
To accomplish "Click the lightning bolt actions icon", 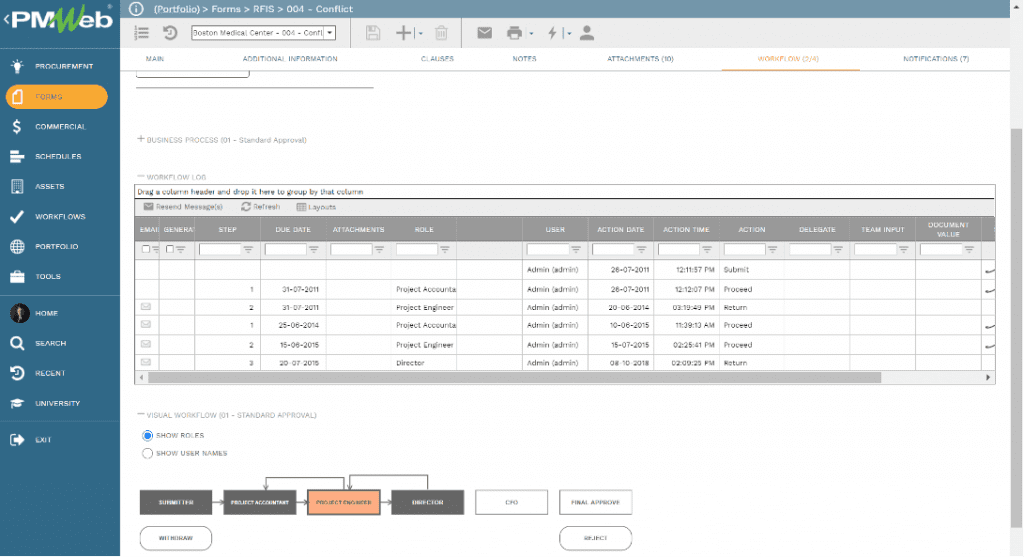I will coord(552,33).
